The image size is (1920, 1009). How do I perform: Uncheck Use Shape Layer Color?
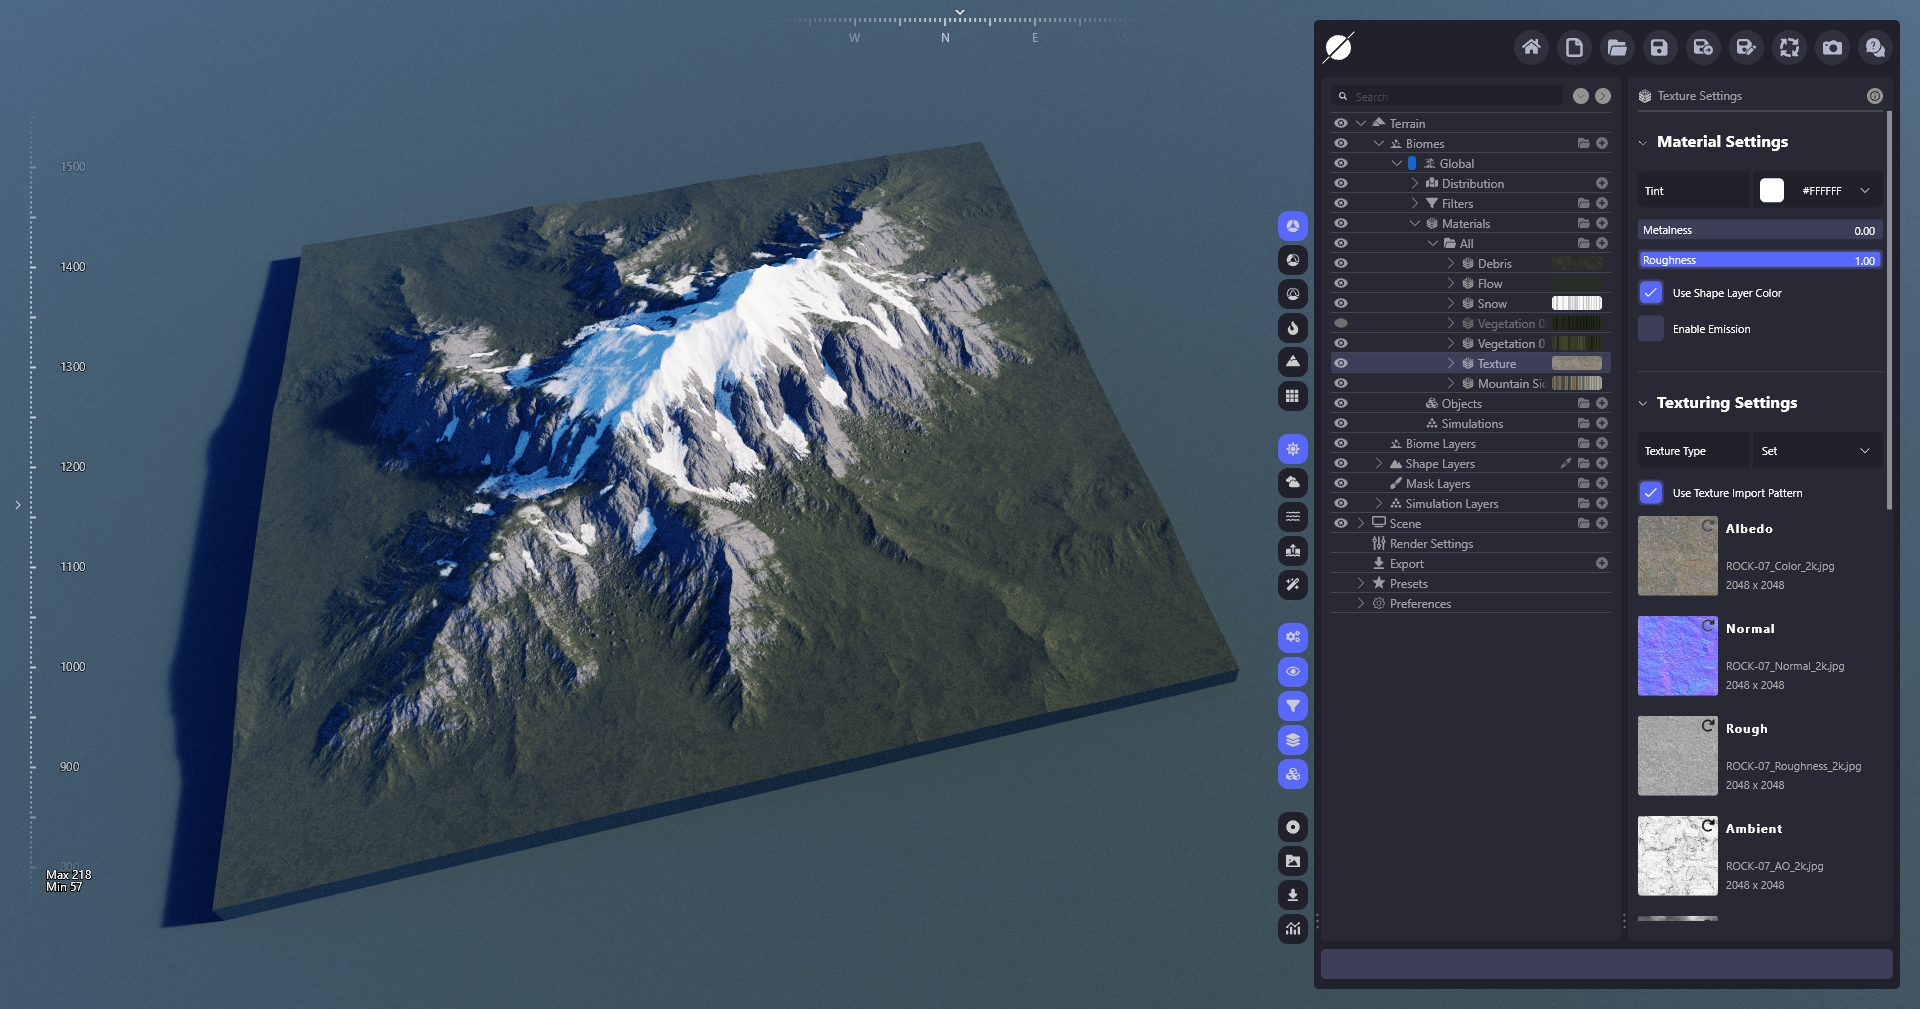pyautogui.click(x=1651, y=293)
